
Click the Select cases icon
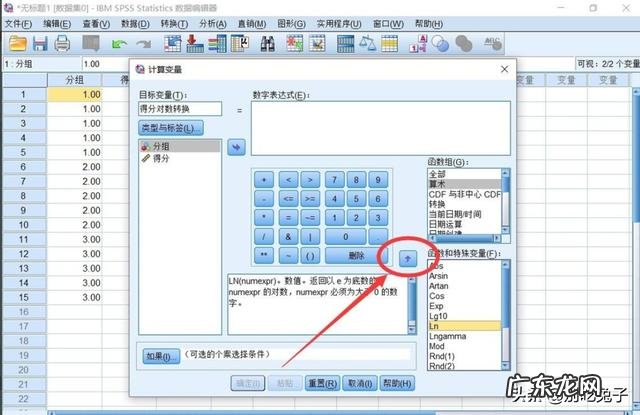[x=389, y=44]
